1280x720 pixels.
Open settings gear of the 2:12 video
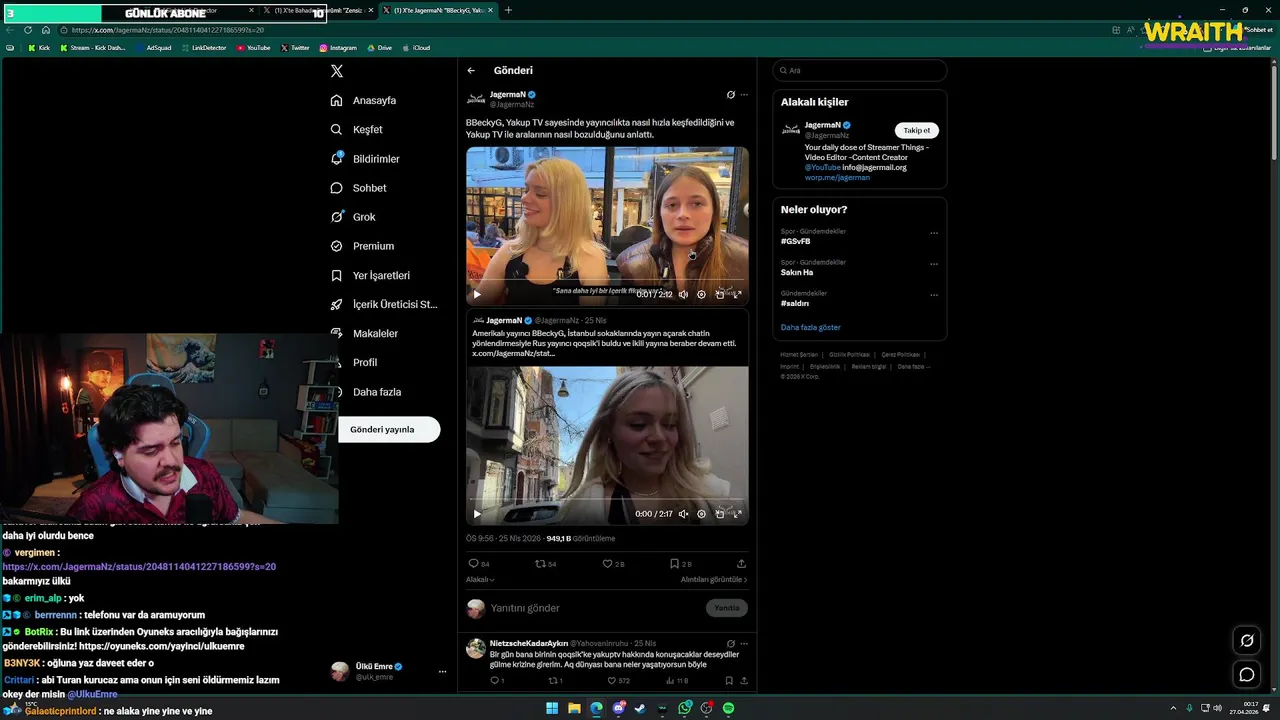click(x=701, y=294)
